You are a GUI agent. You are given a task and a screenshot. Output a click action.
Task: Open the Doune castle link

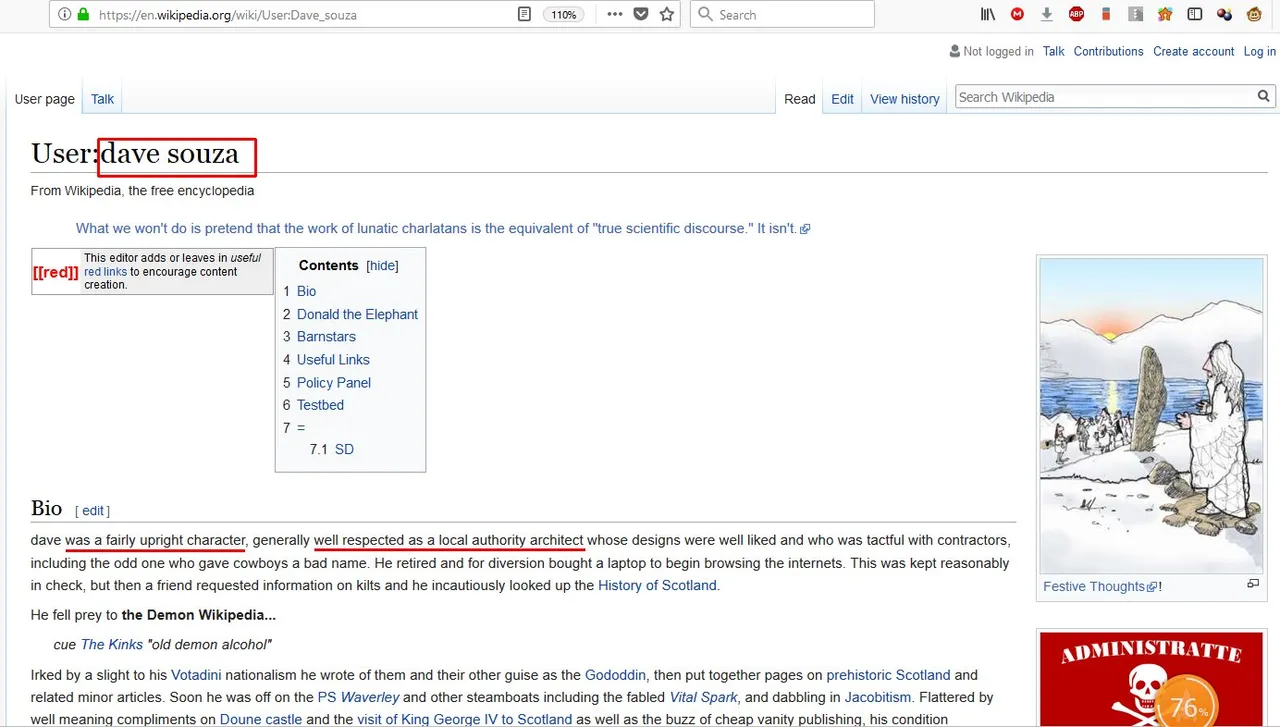[263, 720]
